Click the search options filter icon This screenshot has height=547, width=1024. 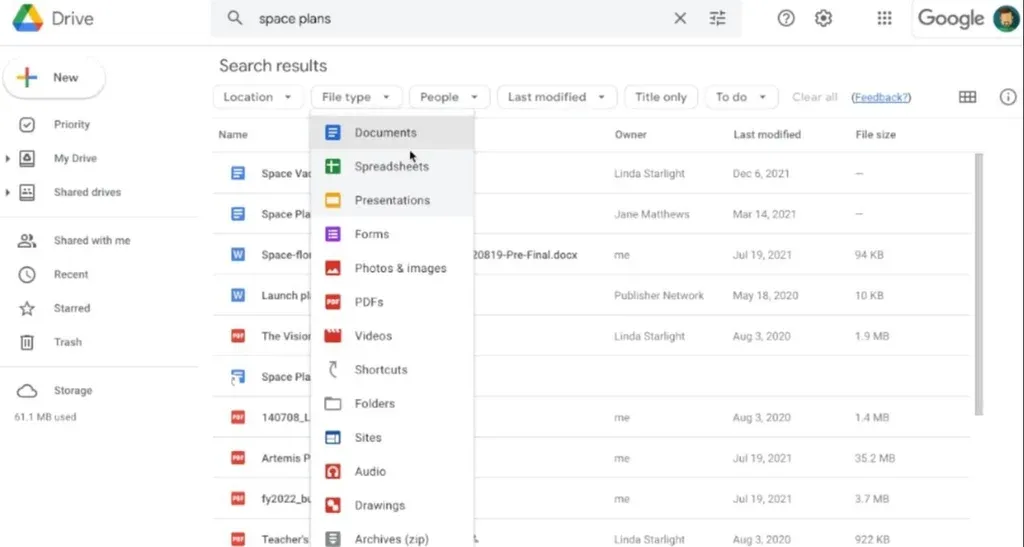(x=718, y=18)
